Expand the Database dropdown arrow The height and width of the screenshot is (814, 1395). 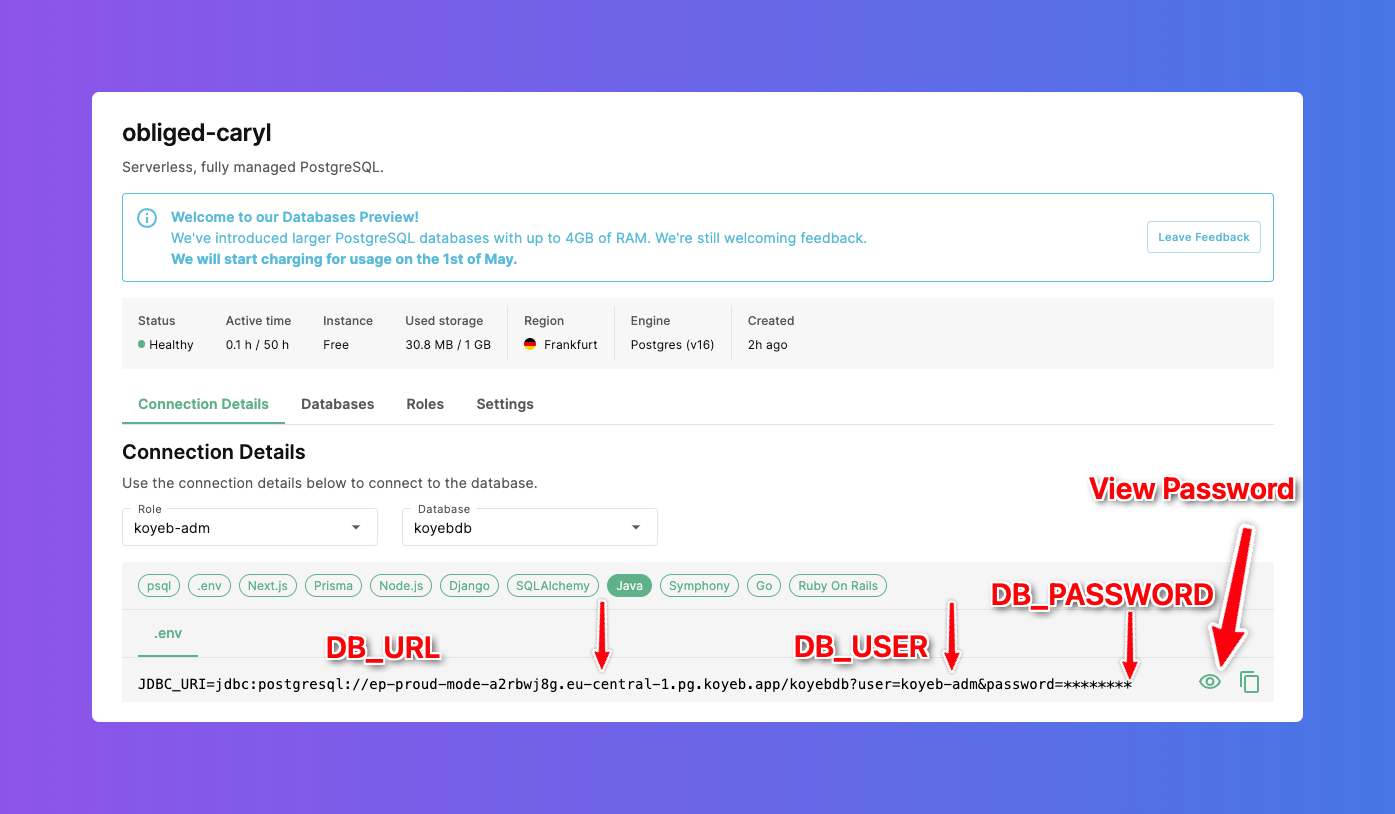point(636,528)
